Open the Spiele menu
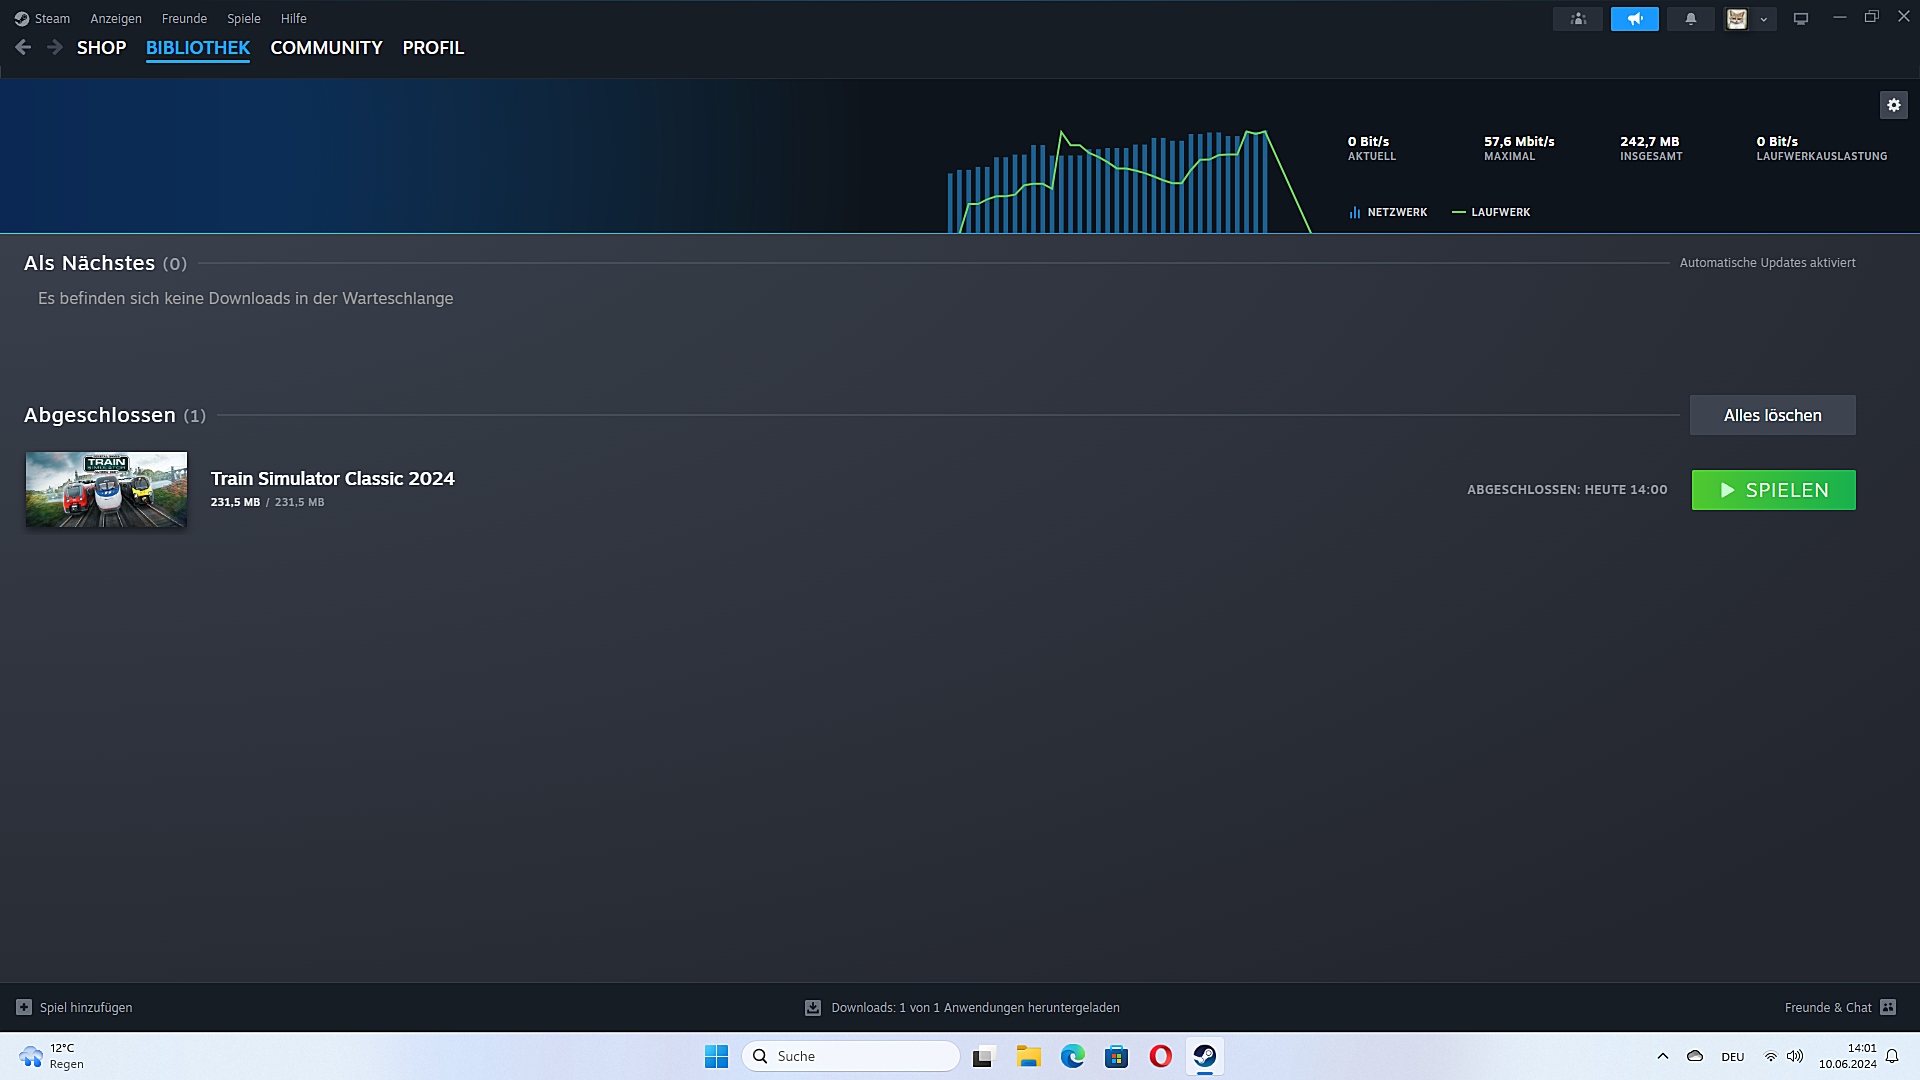1920x1080 pixels. 243,18
